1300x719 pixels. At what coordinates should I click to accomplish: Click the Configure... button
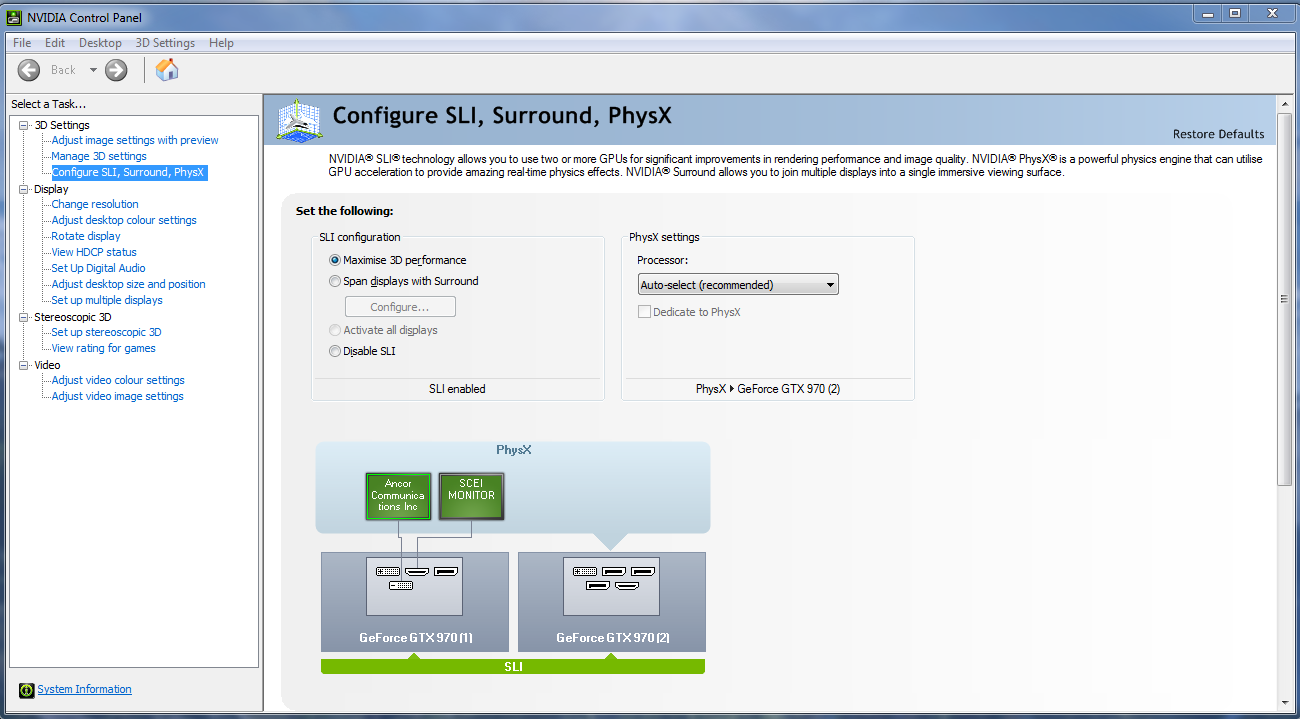(x=400, y=307)
